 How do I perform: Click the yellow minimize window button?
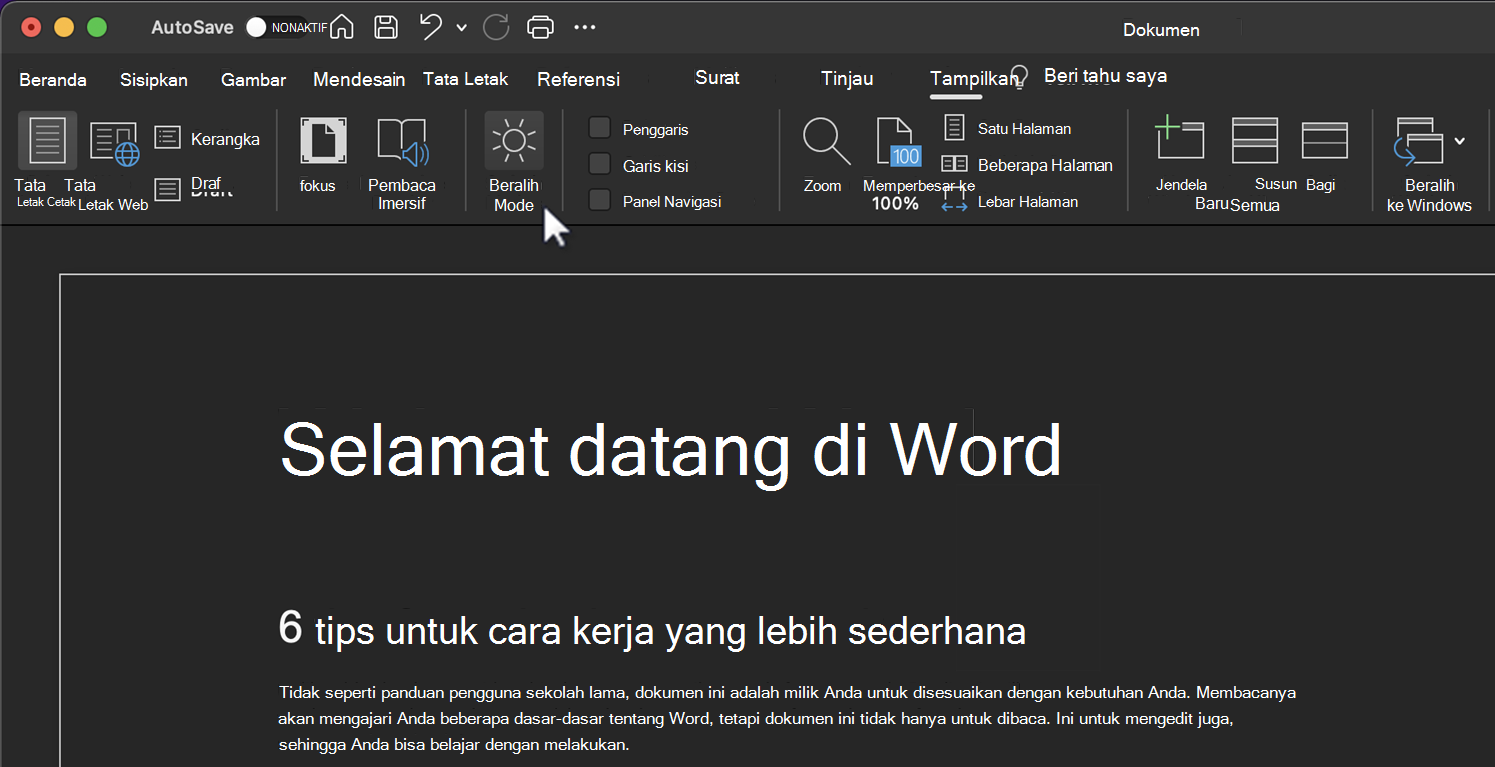[x=64, y=27]
